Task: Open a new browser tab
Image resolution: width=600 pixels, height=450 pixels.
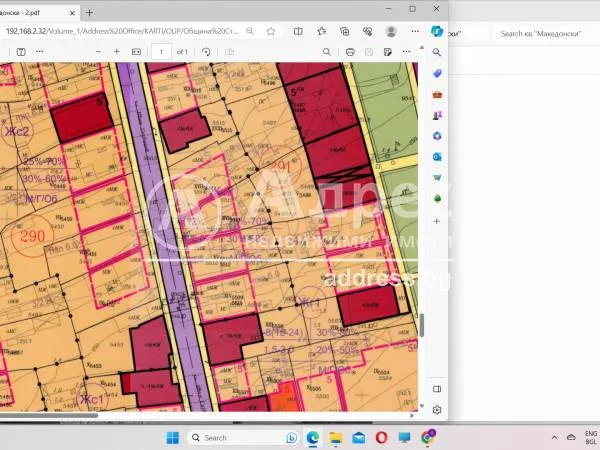Action: coord(90,13)
